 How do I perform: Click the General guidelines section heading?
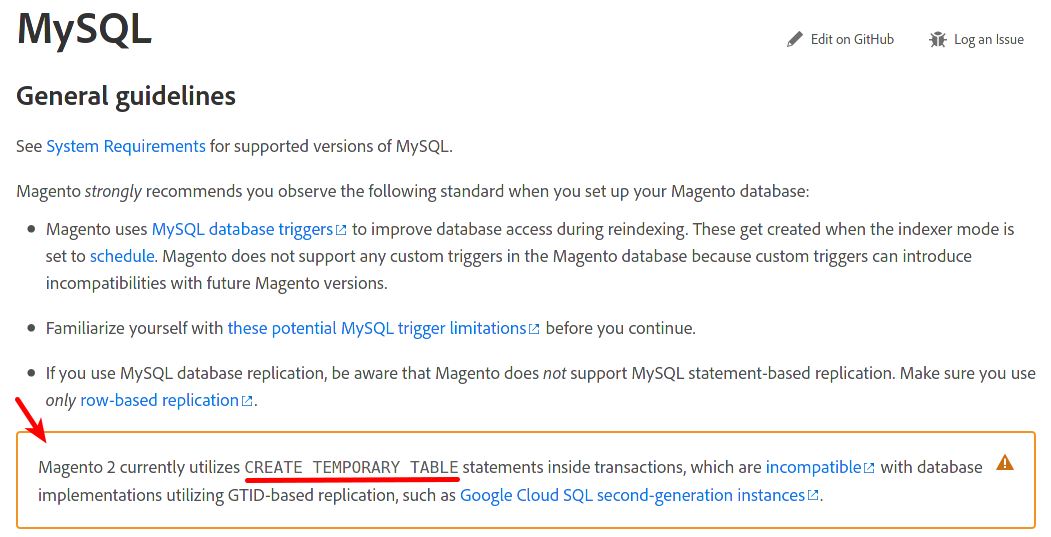coord(126,96)
